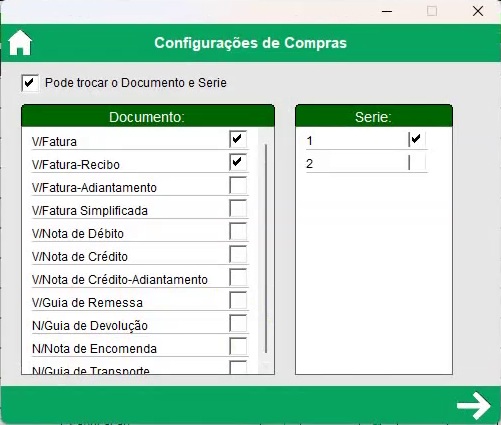This screenshot has width=501, height=425.
Task: Select 'V/Nota de Crédito-Adiantamento' row text
Action: coord(120,280)
